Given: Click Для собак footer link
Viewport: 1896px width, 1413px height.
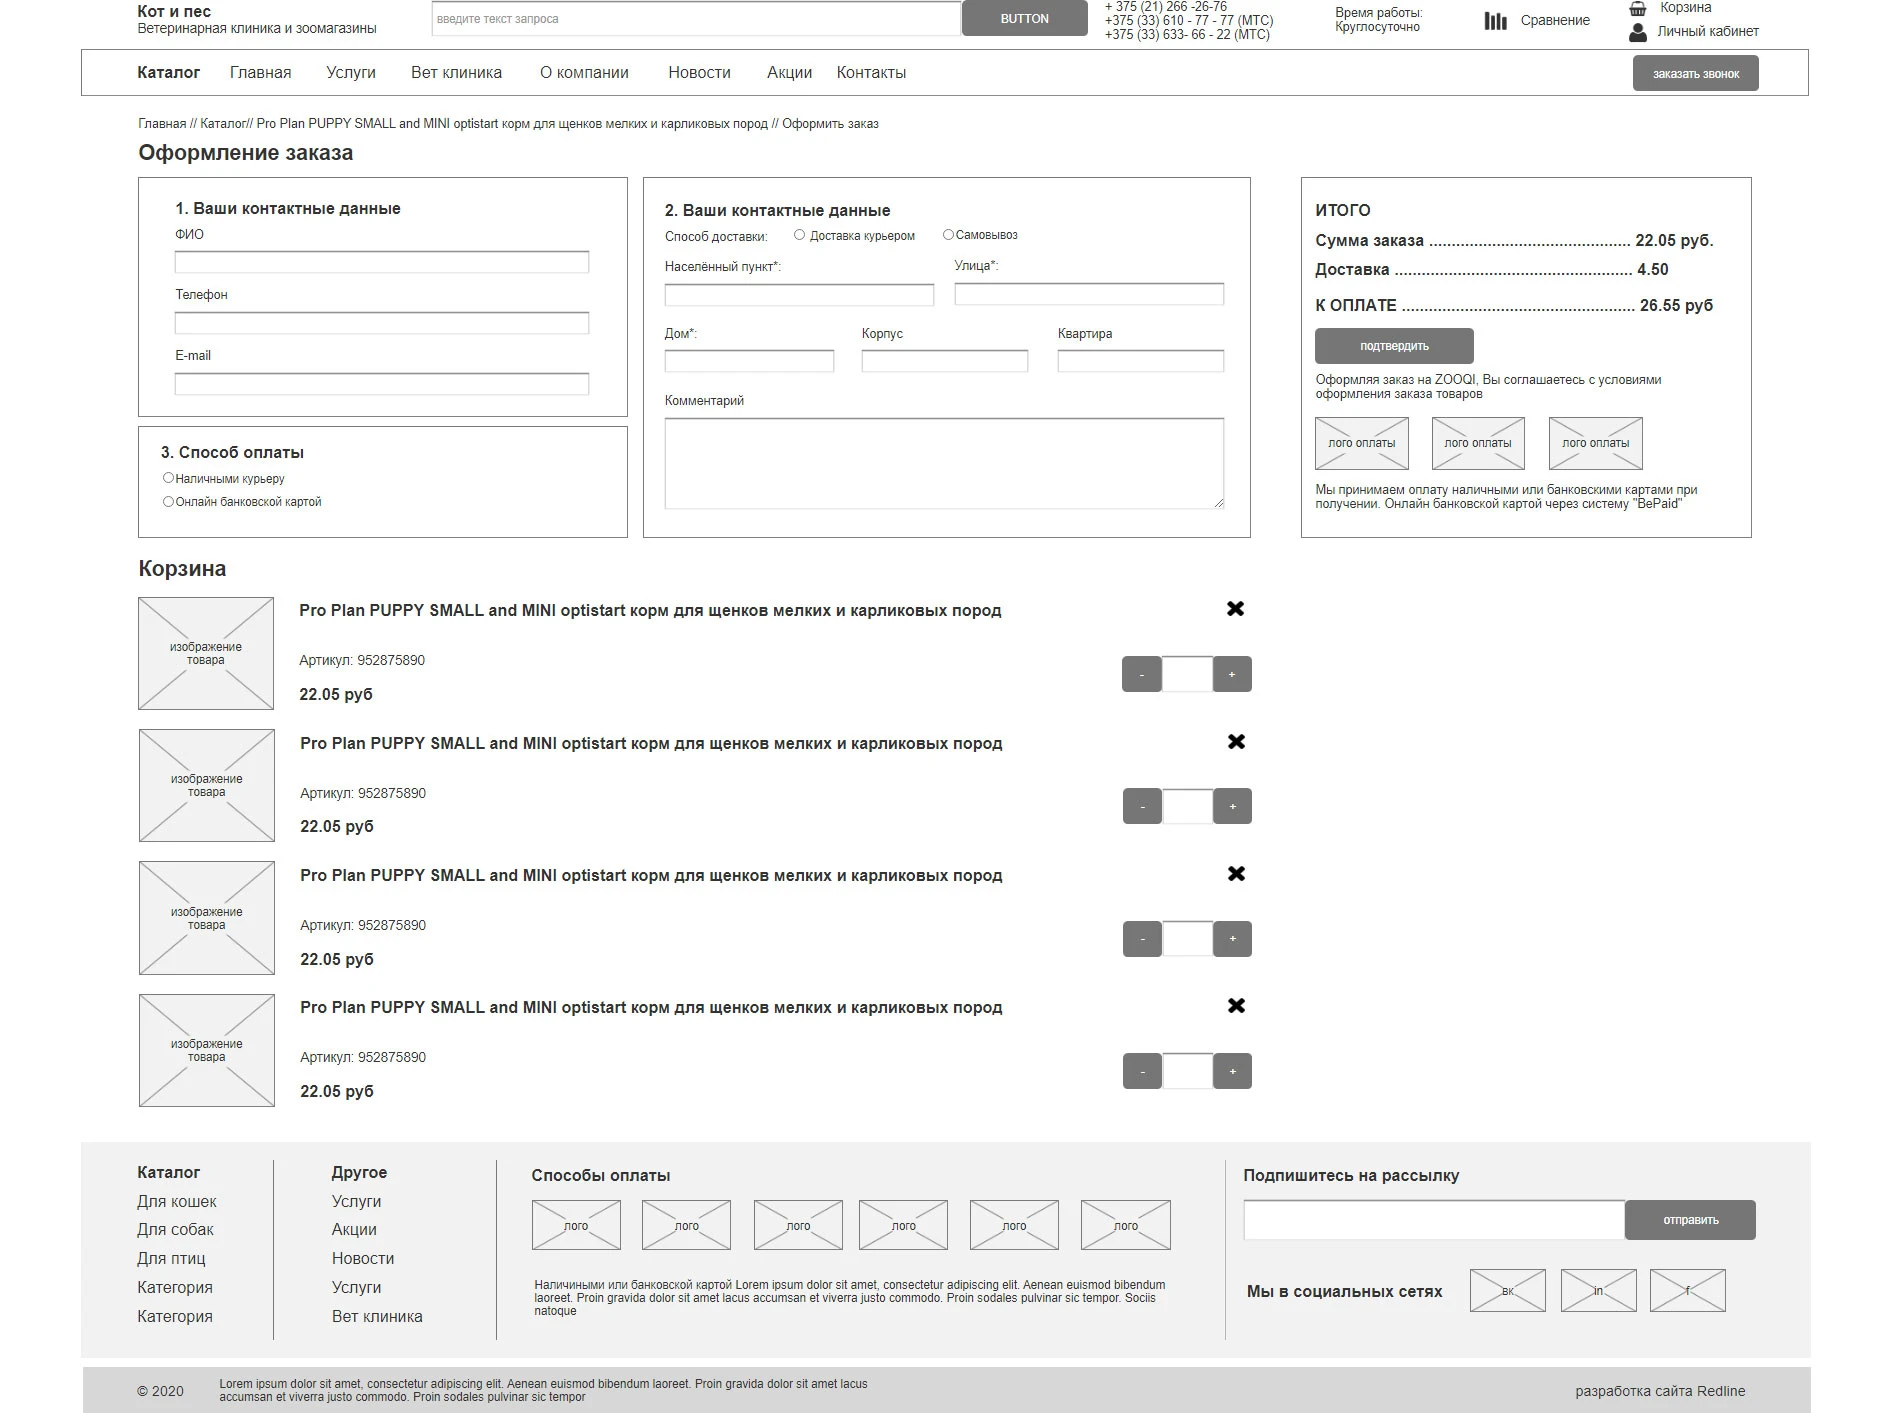Looking at the screenshot, I should pos(176,1229).
